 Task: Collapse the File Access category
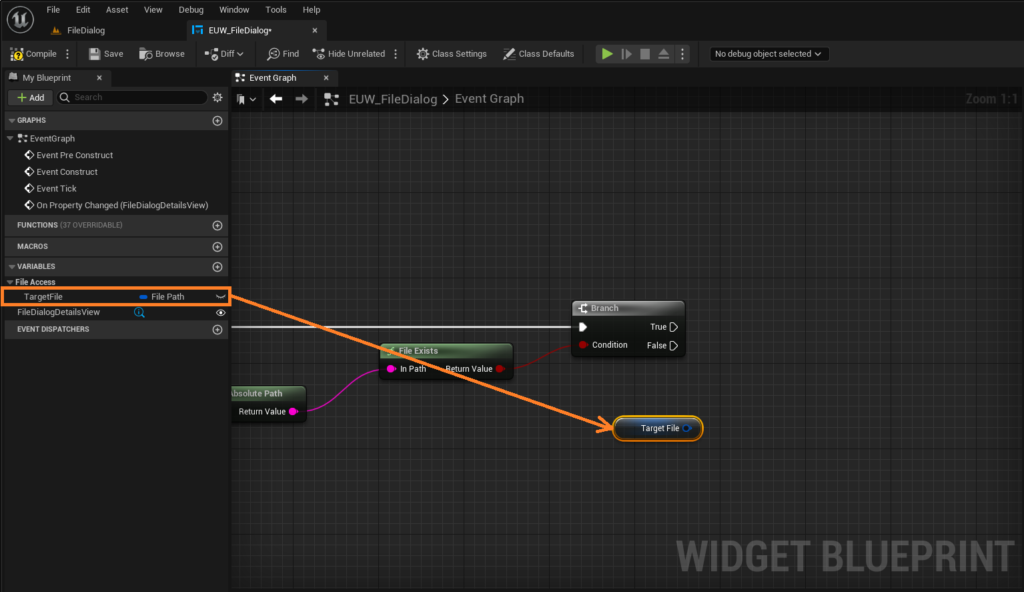[x=10, y=282]
